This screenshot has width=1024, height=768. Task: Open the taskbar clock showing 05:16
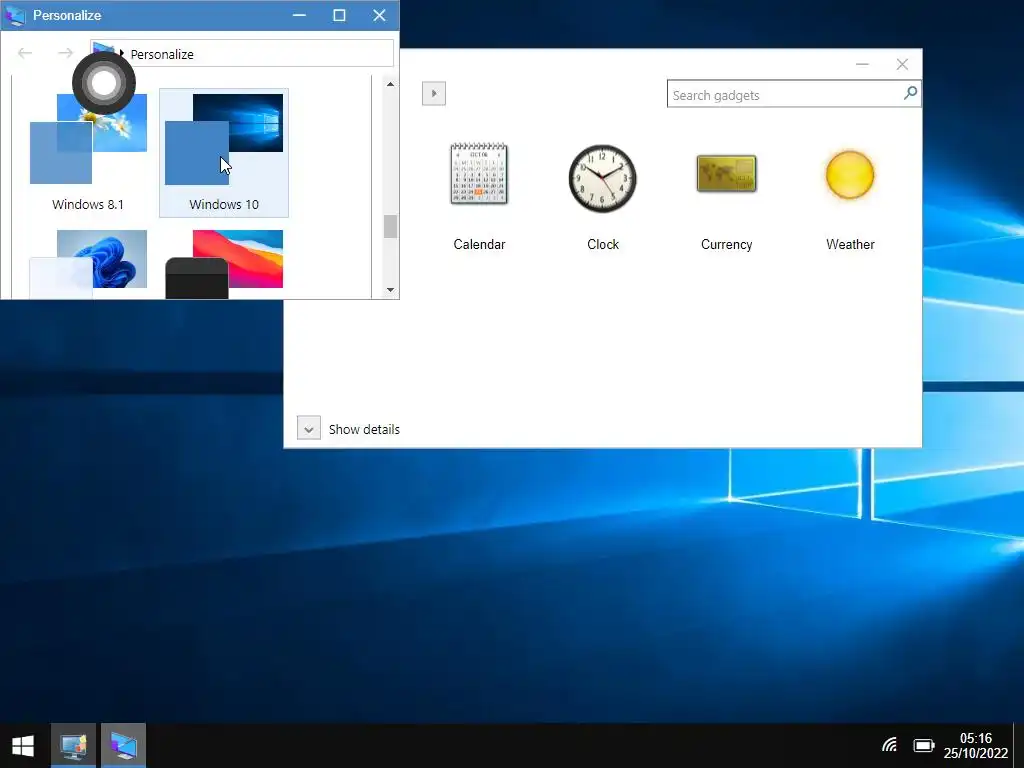pos(975,745)
